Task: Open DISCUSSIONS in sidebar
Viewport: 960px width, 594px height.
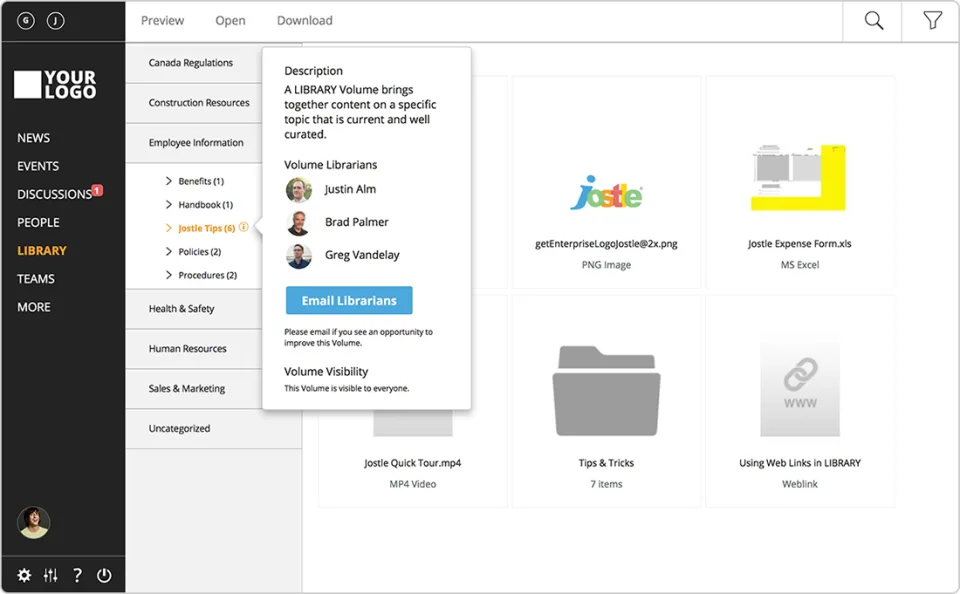Action: pos(54,194)
